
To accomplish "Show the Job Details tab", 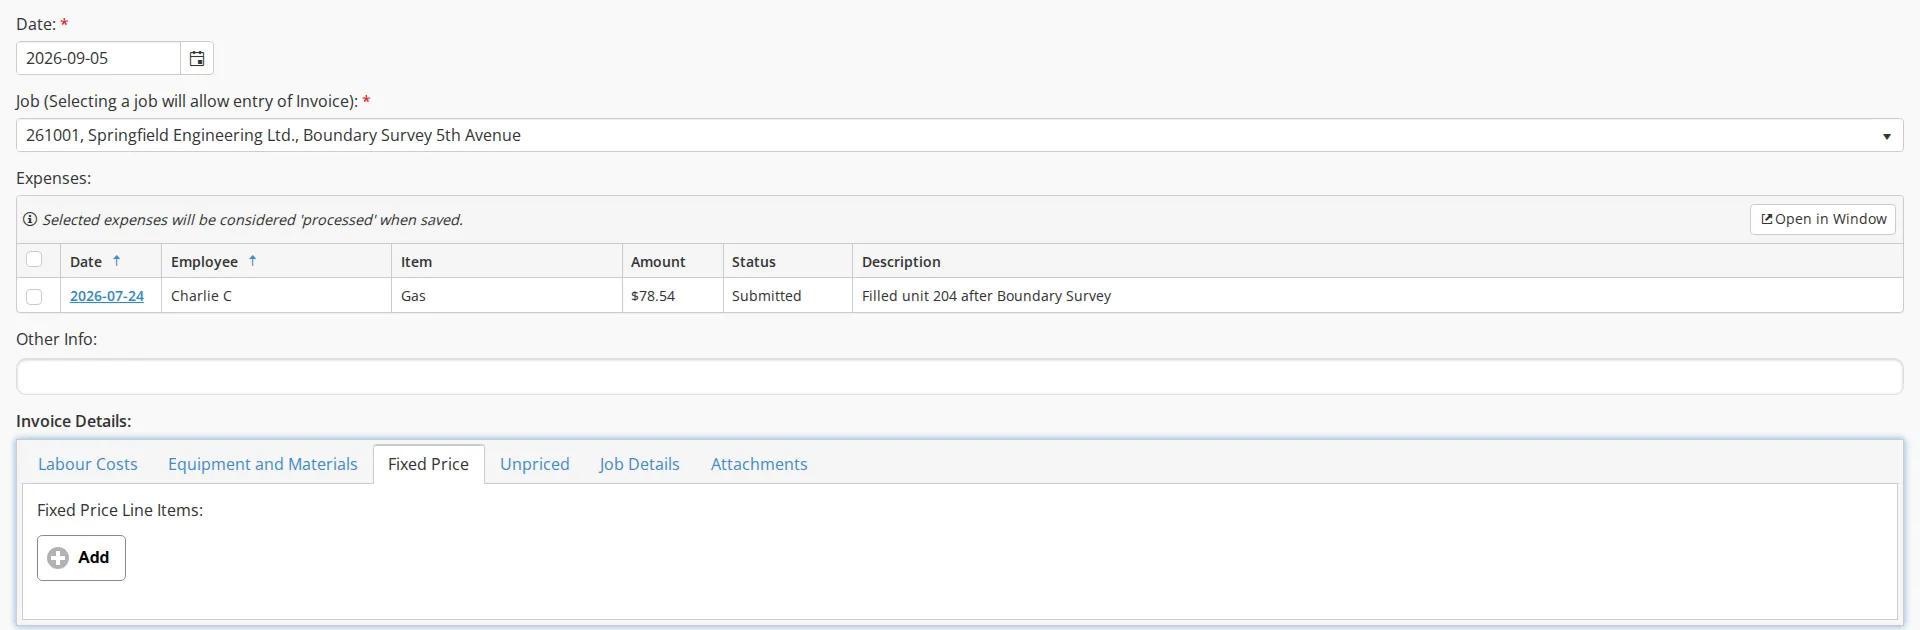I will (640, 464).
